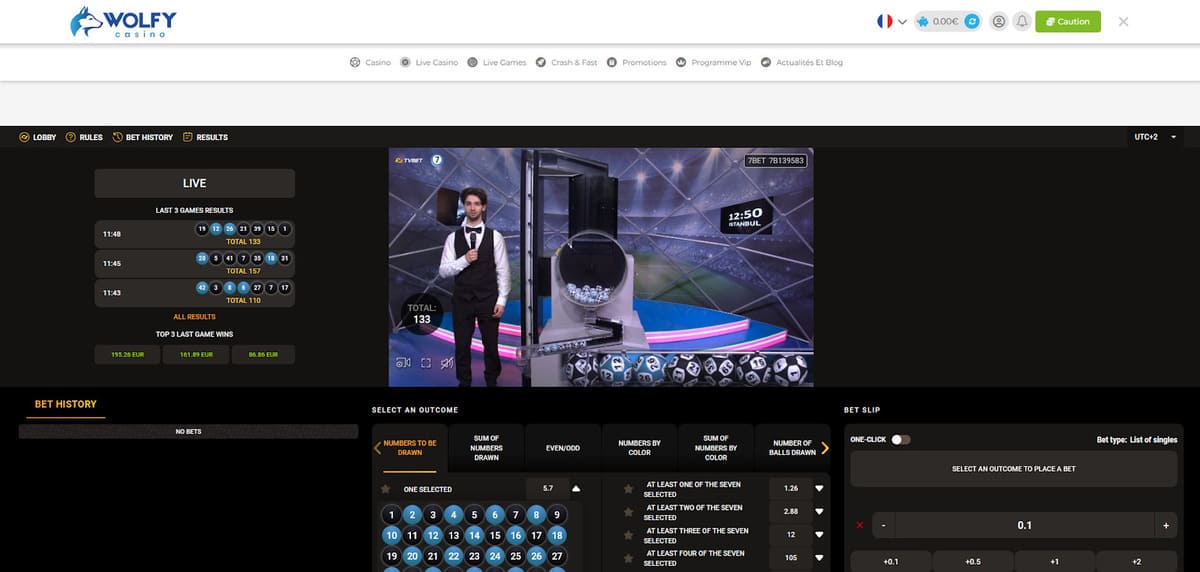Add +0.1 to the stake
The width and height of the screenshot is (1200, 572).
(x=891, y=561)
